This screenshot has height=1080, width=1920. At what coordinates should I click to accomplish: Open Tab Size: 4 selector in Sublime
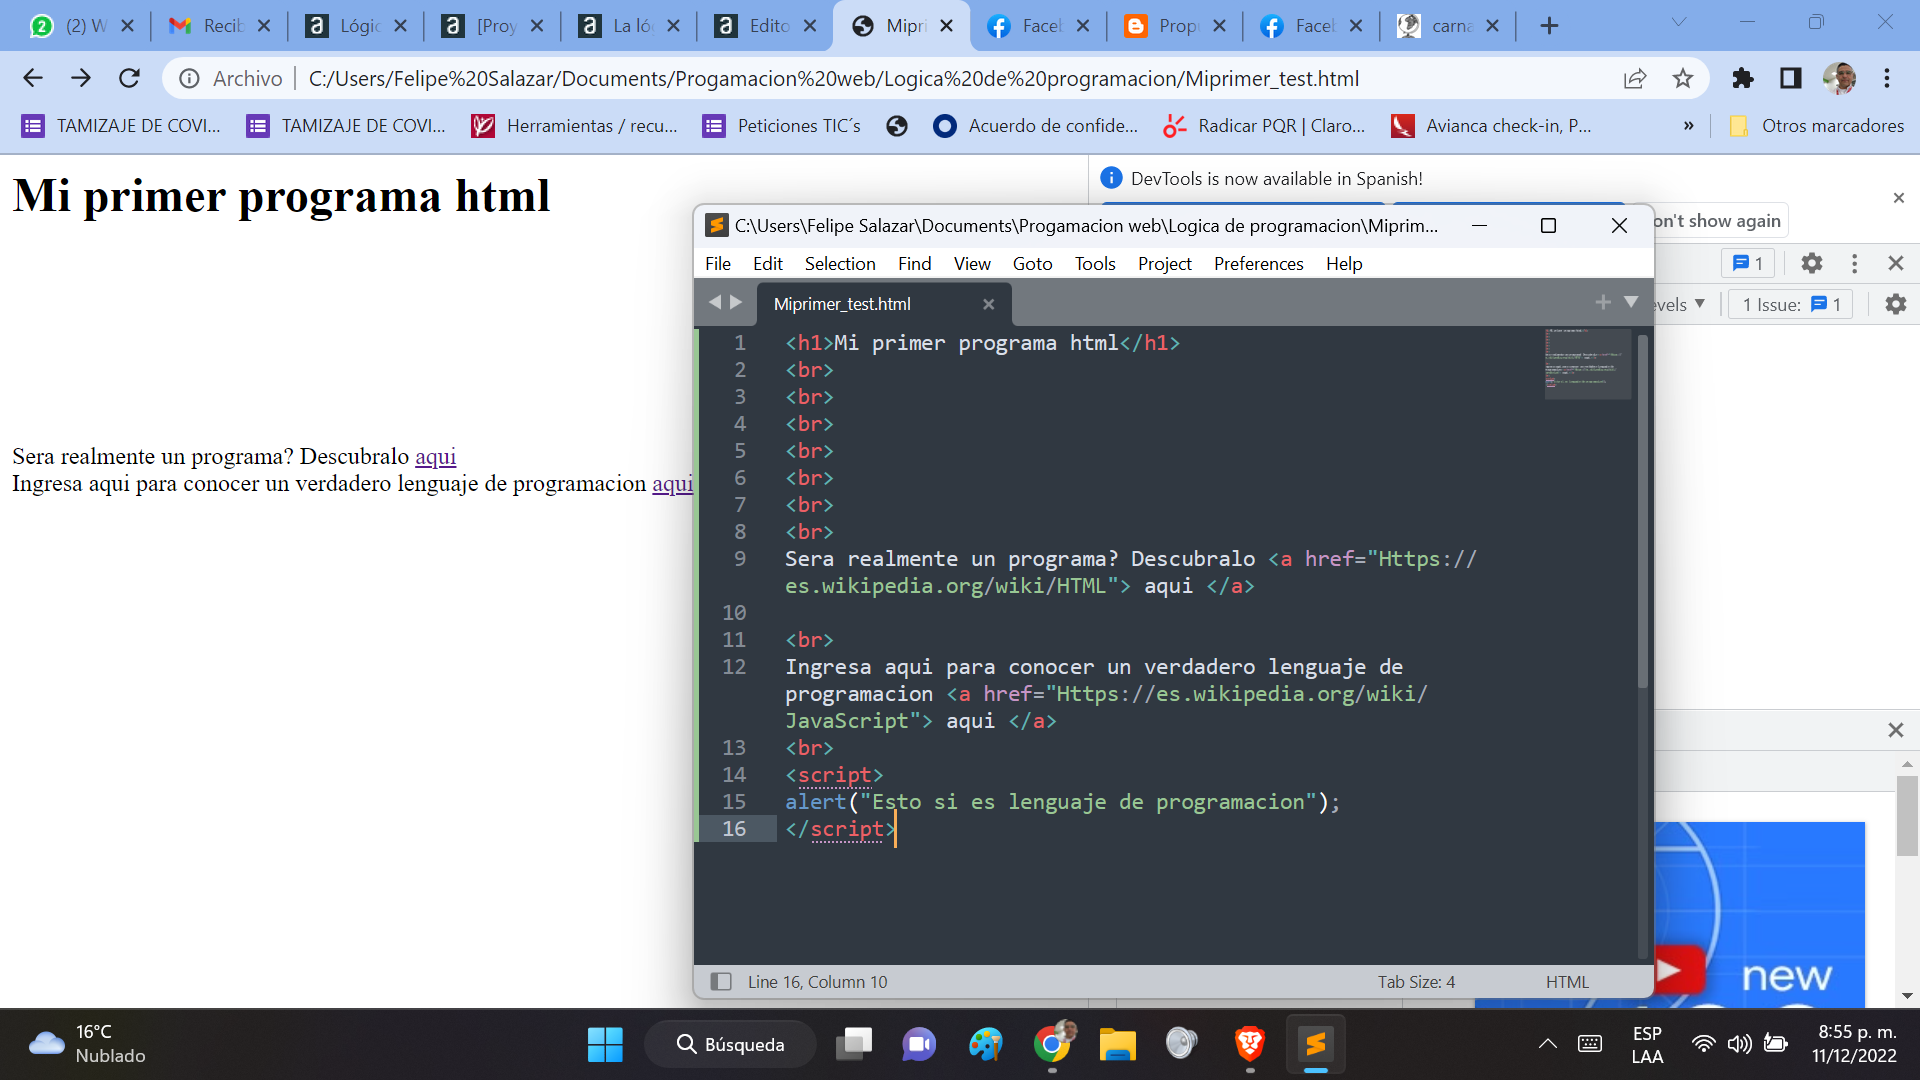coord(1416,982)
